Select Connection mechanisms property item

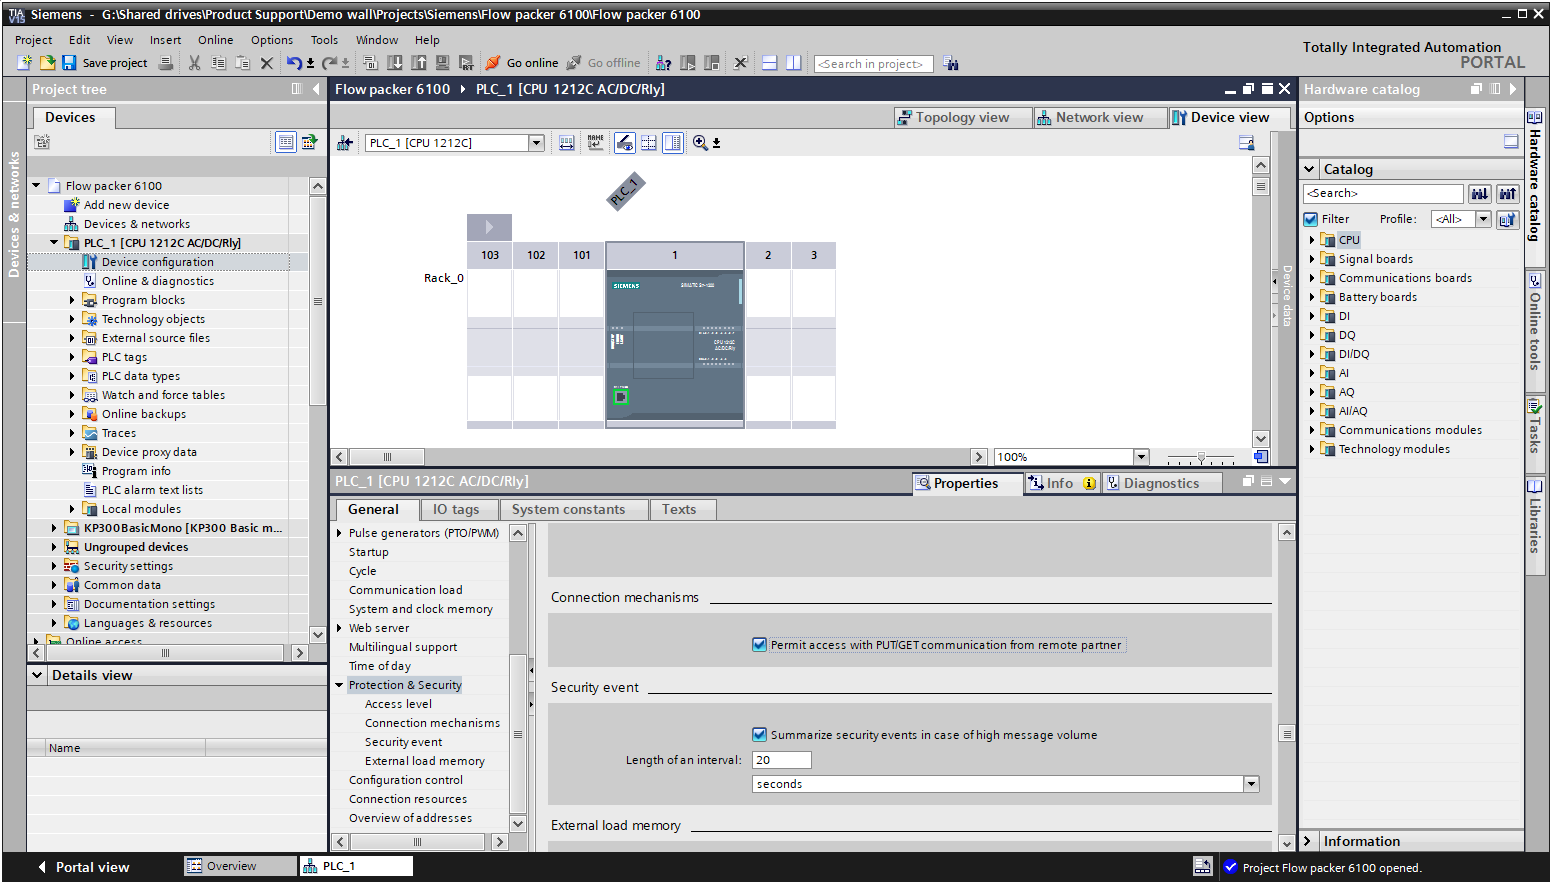click(x=432, y=723)
